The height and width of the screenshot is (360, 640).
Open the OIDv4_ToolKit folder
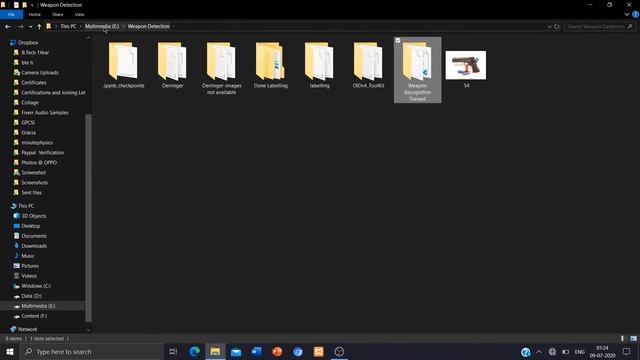pyautogui.click(x=369, y=65)
